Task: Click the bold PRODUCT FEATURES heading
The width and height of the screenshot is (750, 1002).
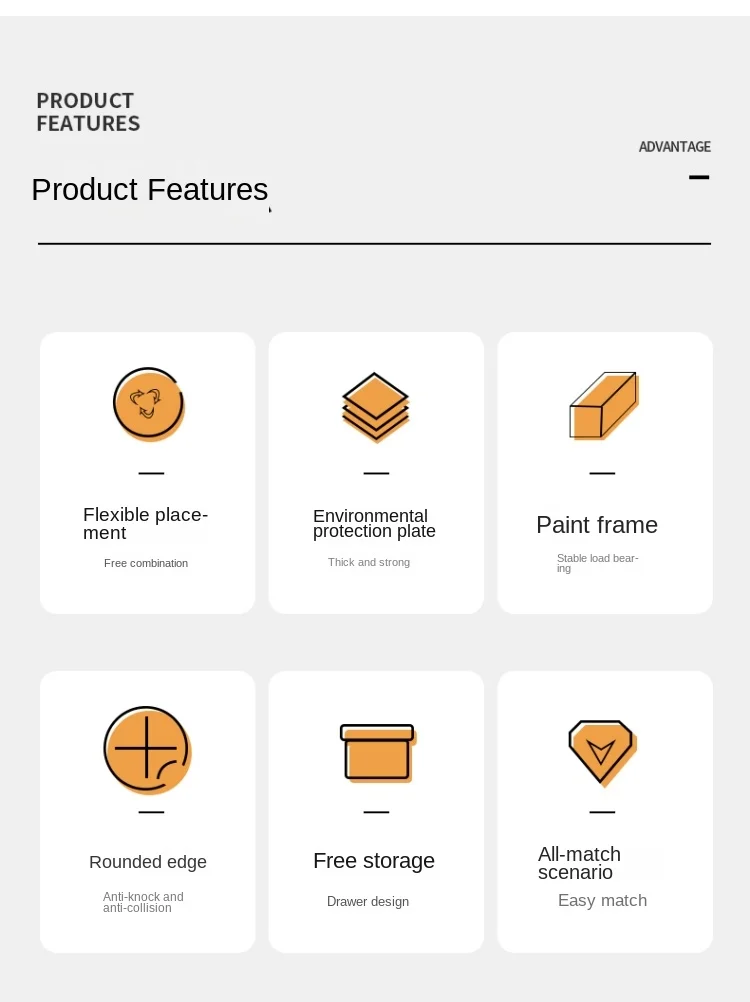Action: 88,112
